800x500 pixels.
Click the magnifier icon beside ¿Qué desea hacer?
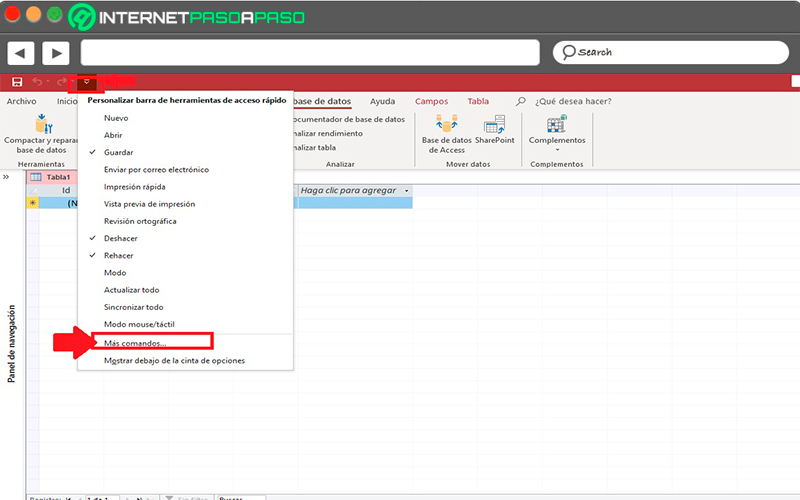(520, 101)
